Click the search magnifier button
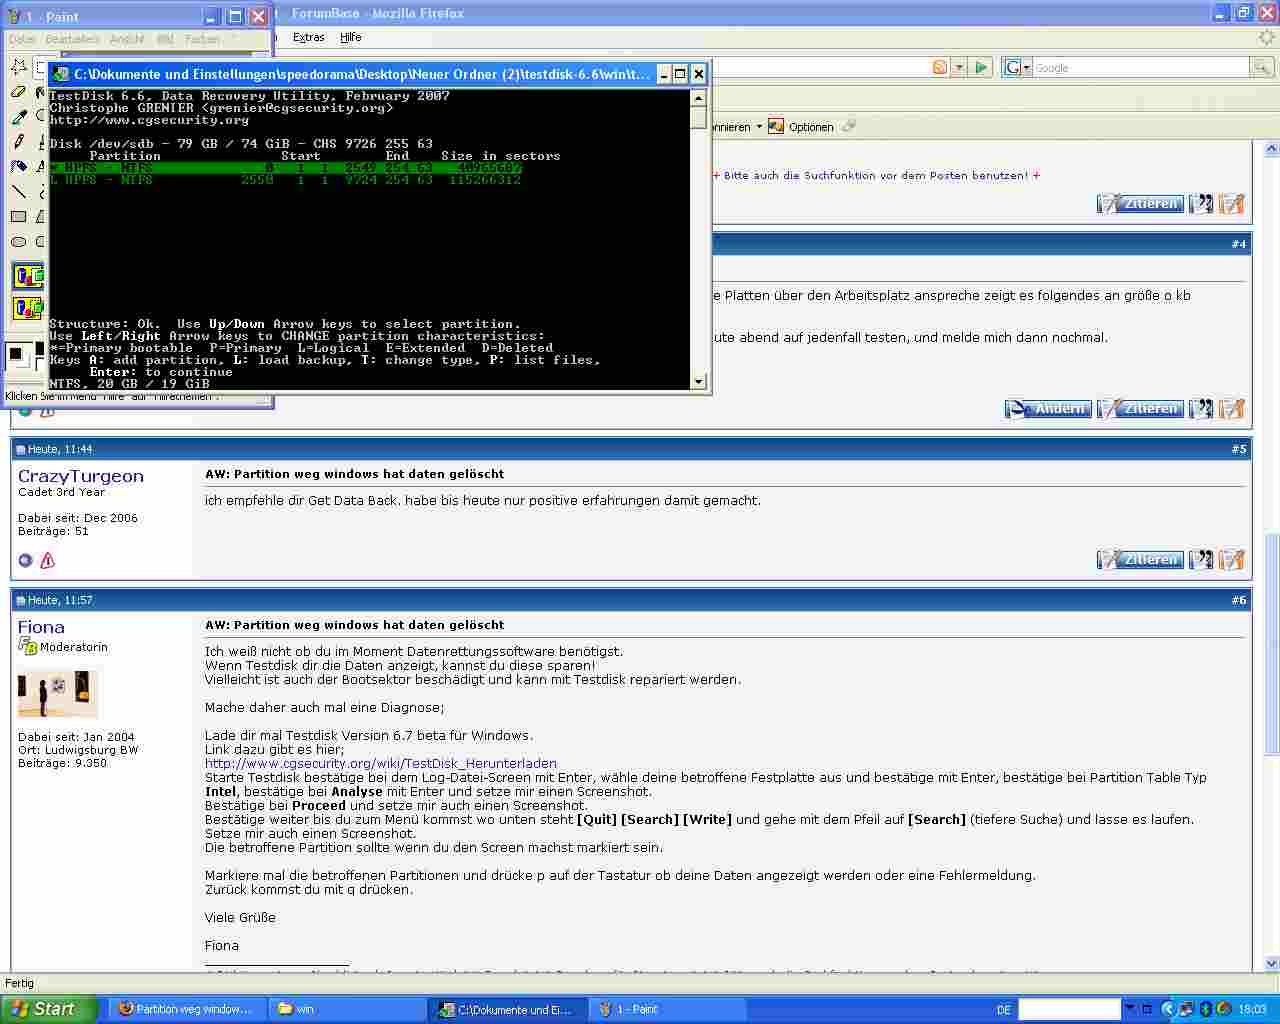1280x1024 pixels. point(1262,67)
